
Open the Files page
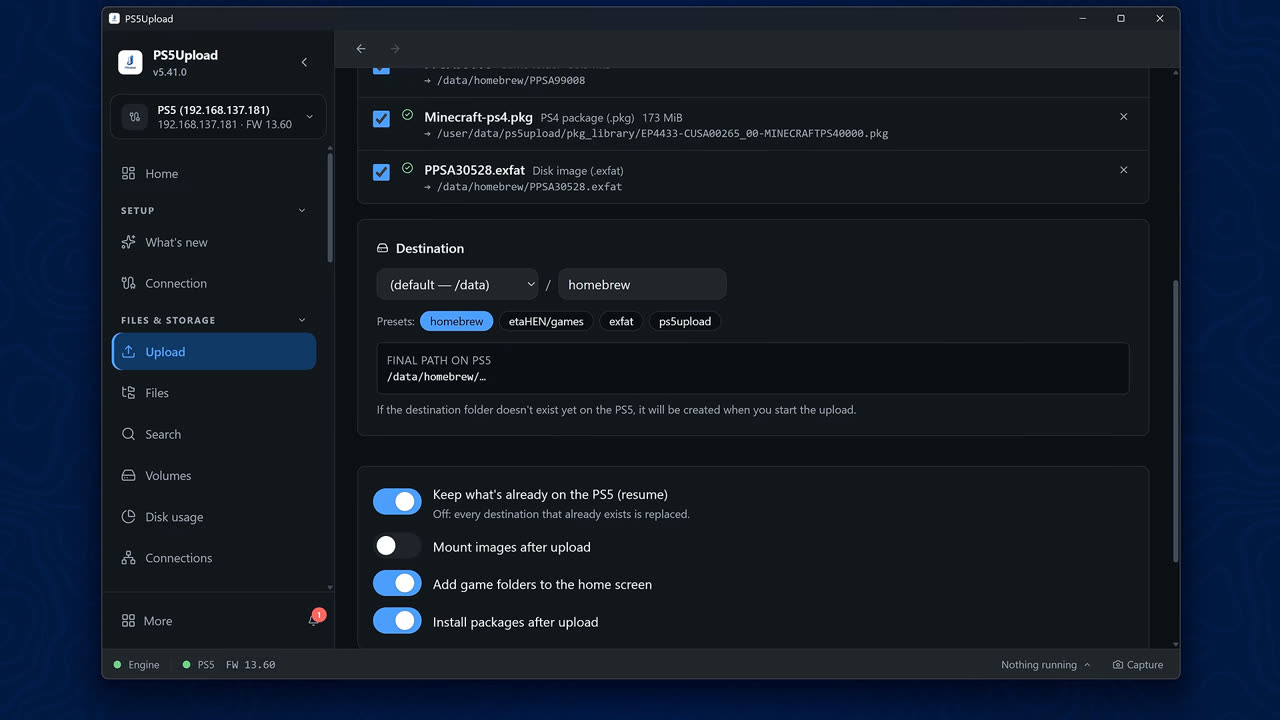point(214,393)
